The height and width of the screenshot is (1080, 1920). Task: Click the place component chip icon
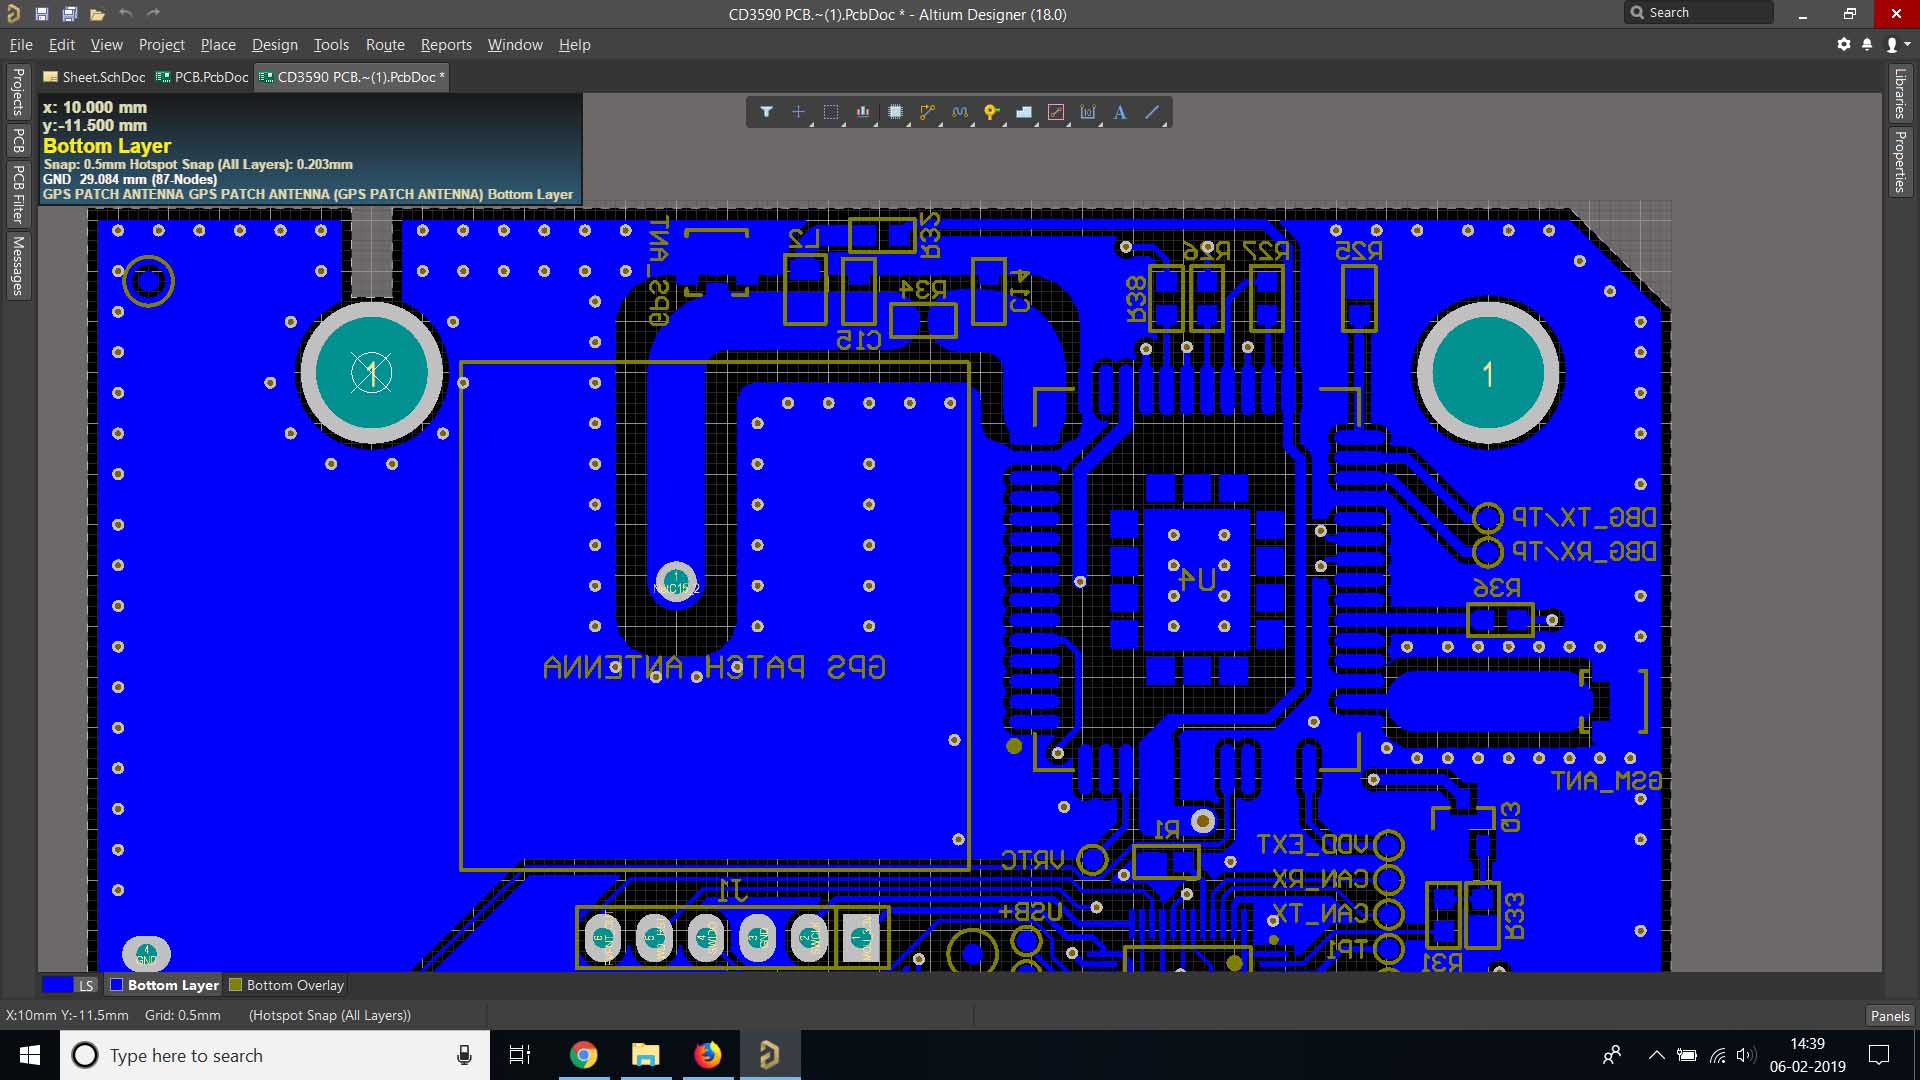(x=895, y=112)
